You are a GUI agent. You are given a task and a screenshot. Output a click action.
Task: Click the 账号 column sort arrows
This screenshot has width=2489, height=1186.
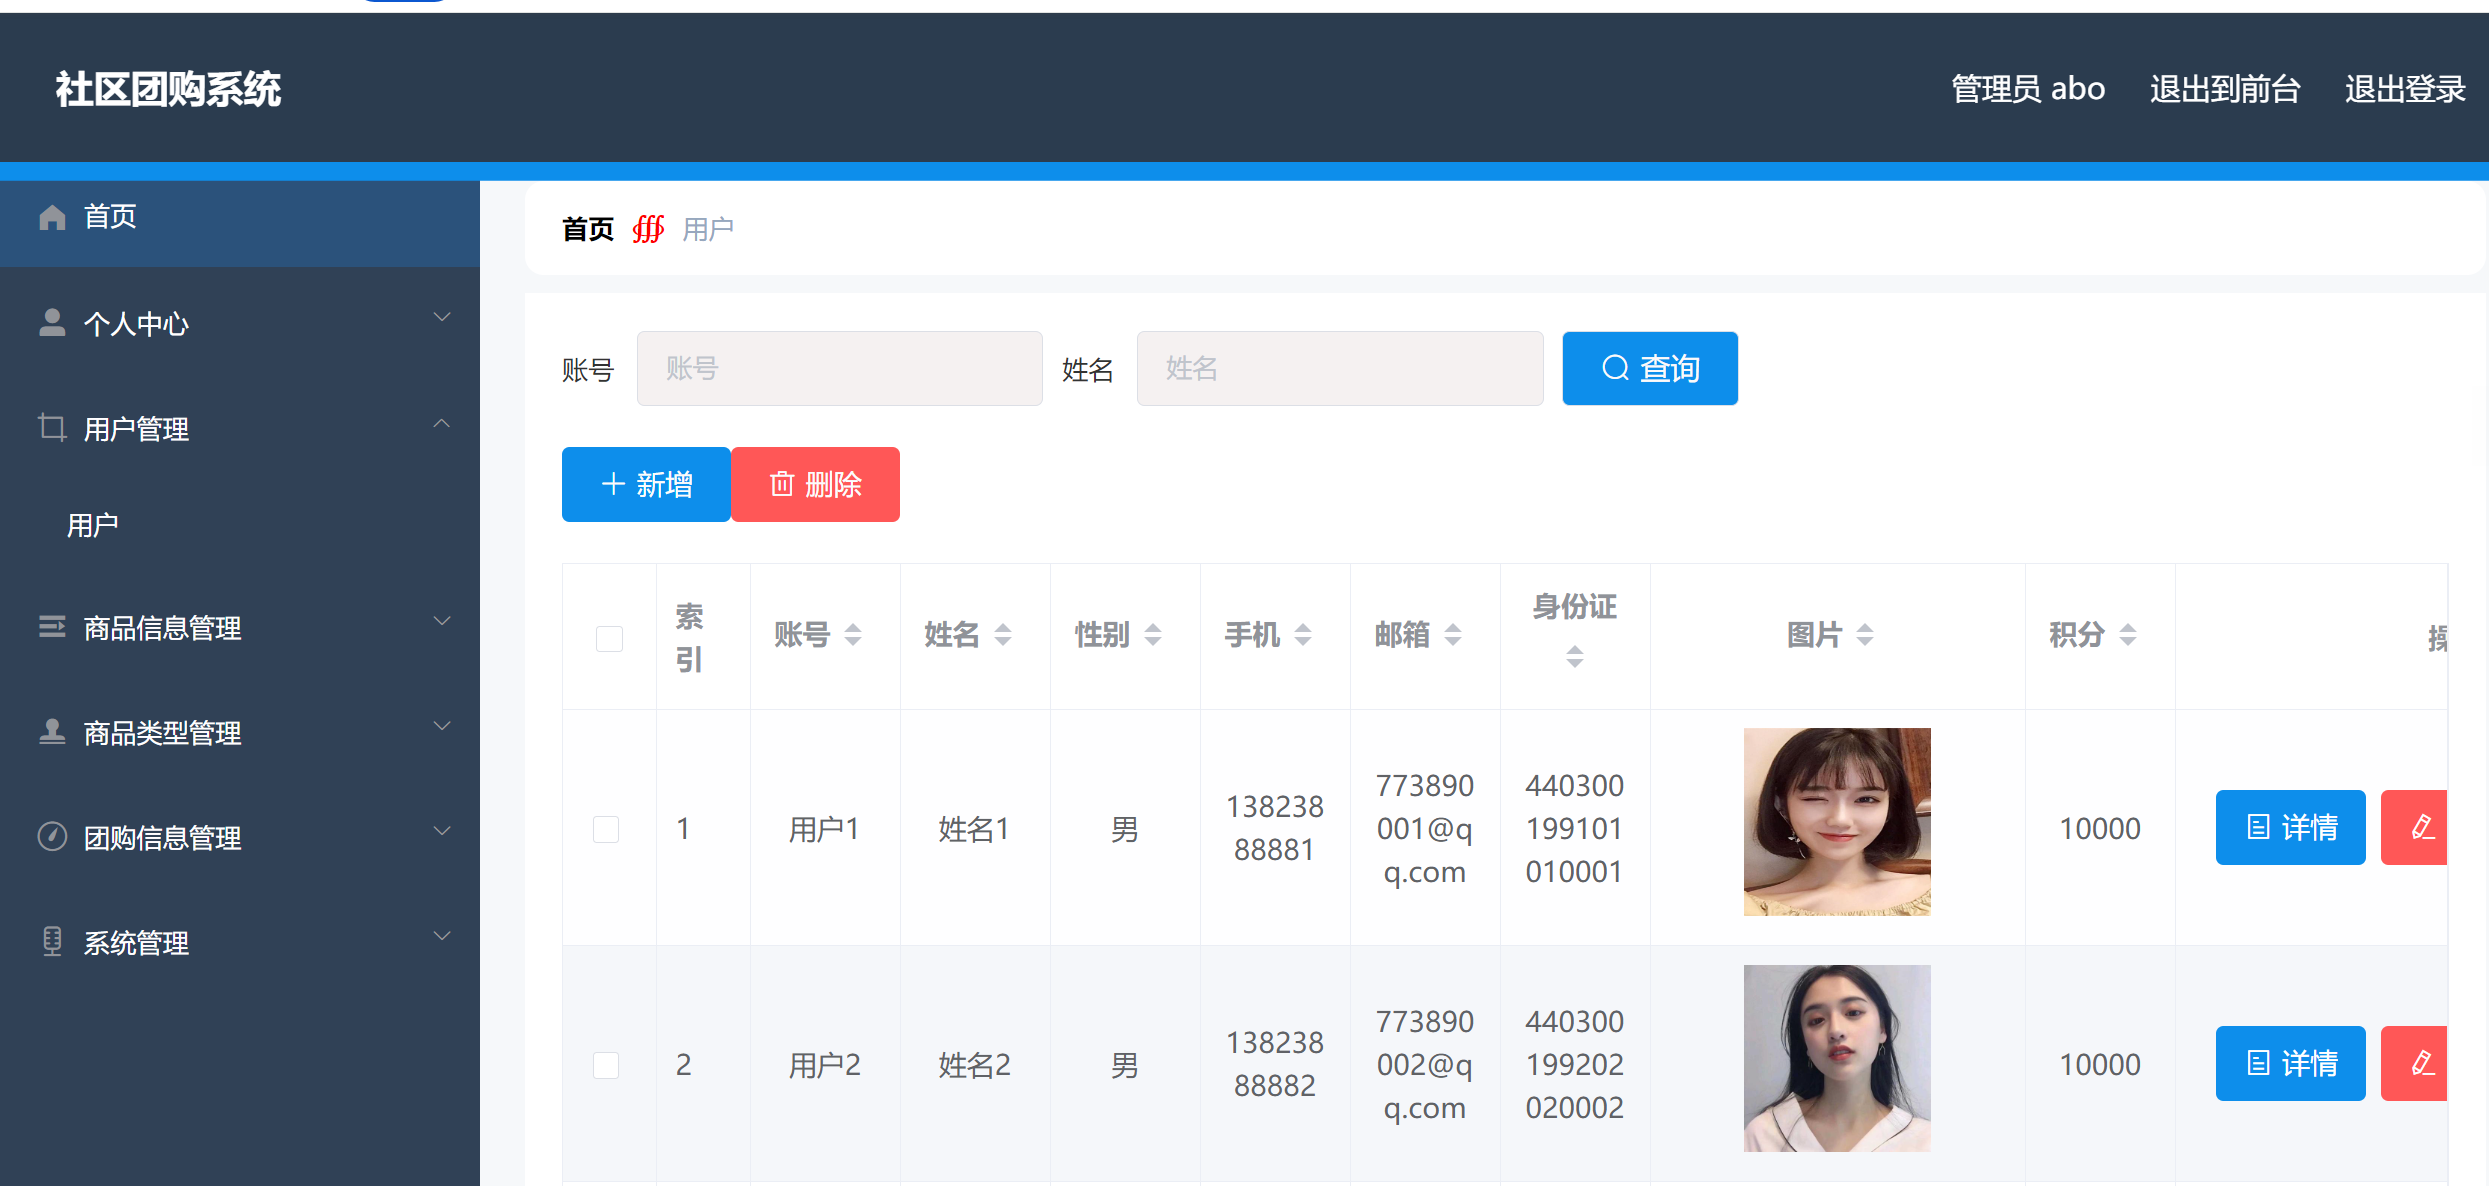click(852, 635)
